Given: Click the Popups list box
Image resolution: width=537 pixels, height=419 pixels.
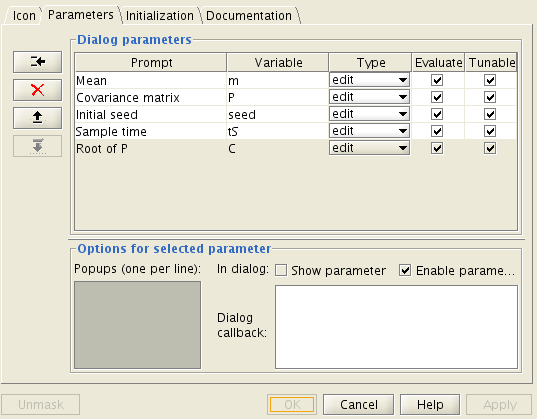Looking at the screenshot, I should tap(137, 325).
